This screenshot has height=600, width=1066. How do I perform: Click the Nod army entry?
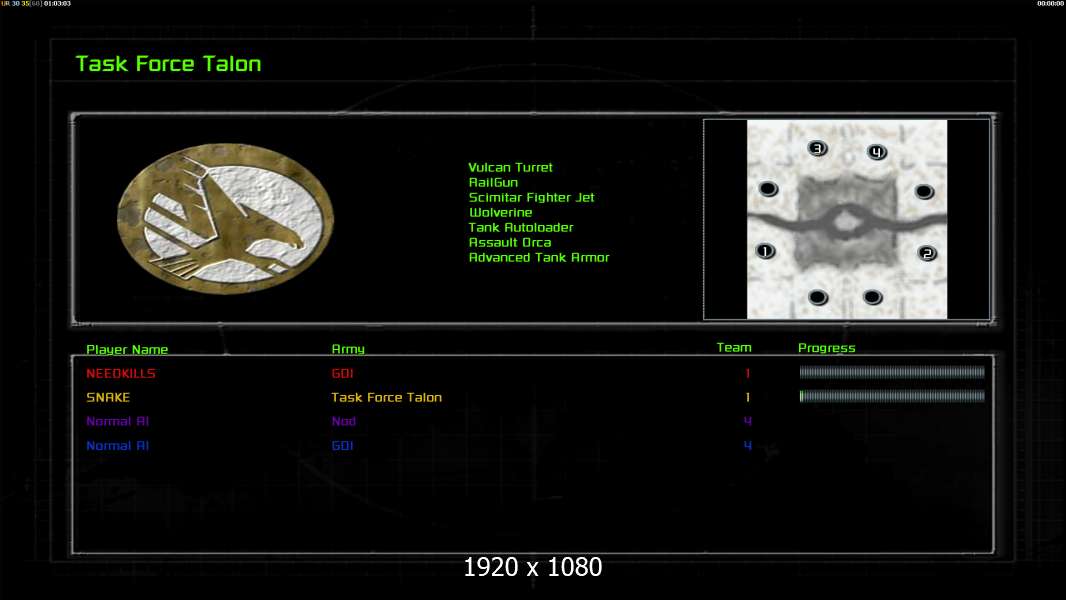tap(344, 422)
